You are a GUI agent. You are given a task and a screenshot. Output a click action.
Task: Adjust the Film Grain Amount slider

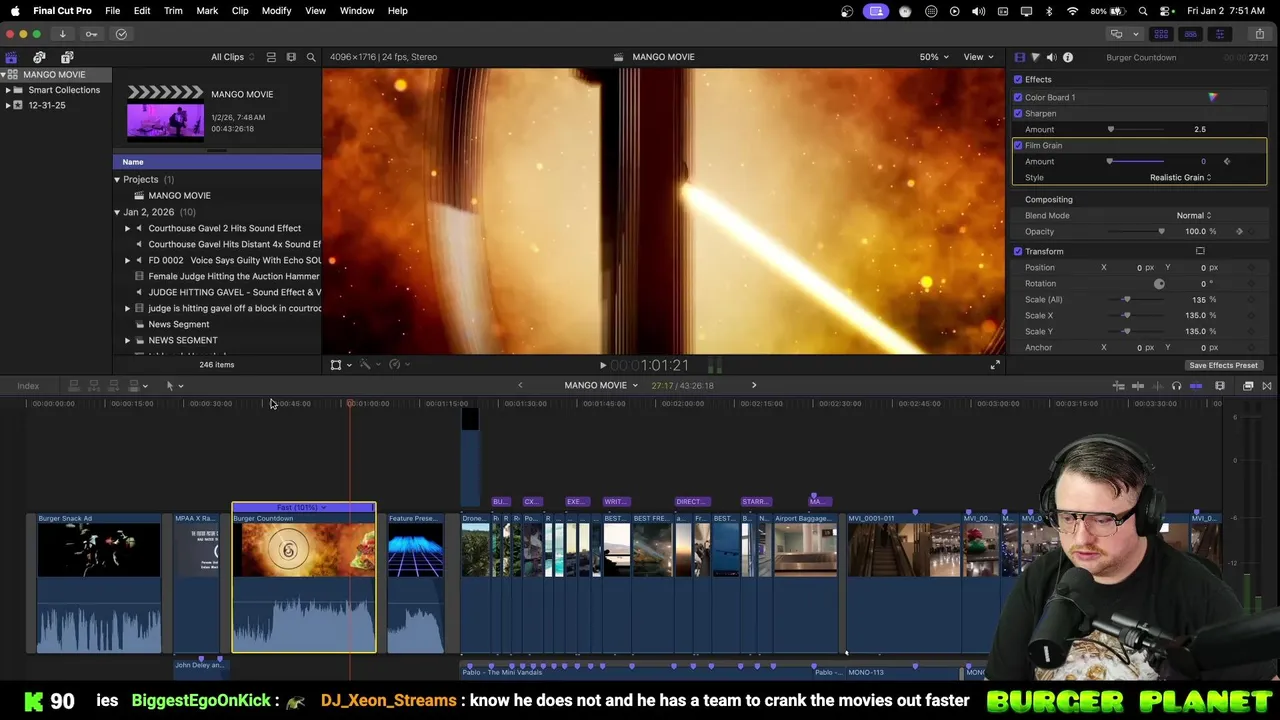1136,161
